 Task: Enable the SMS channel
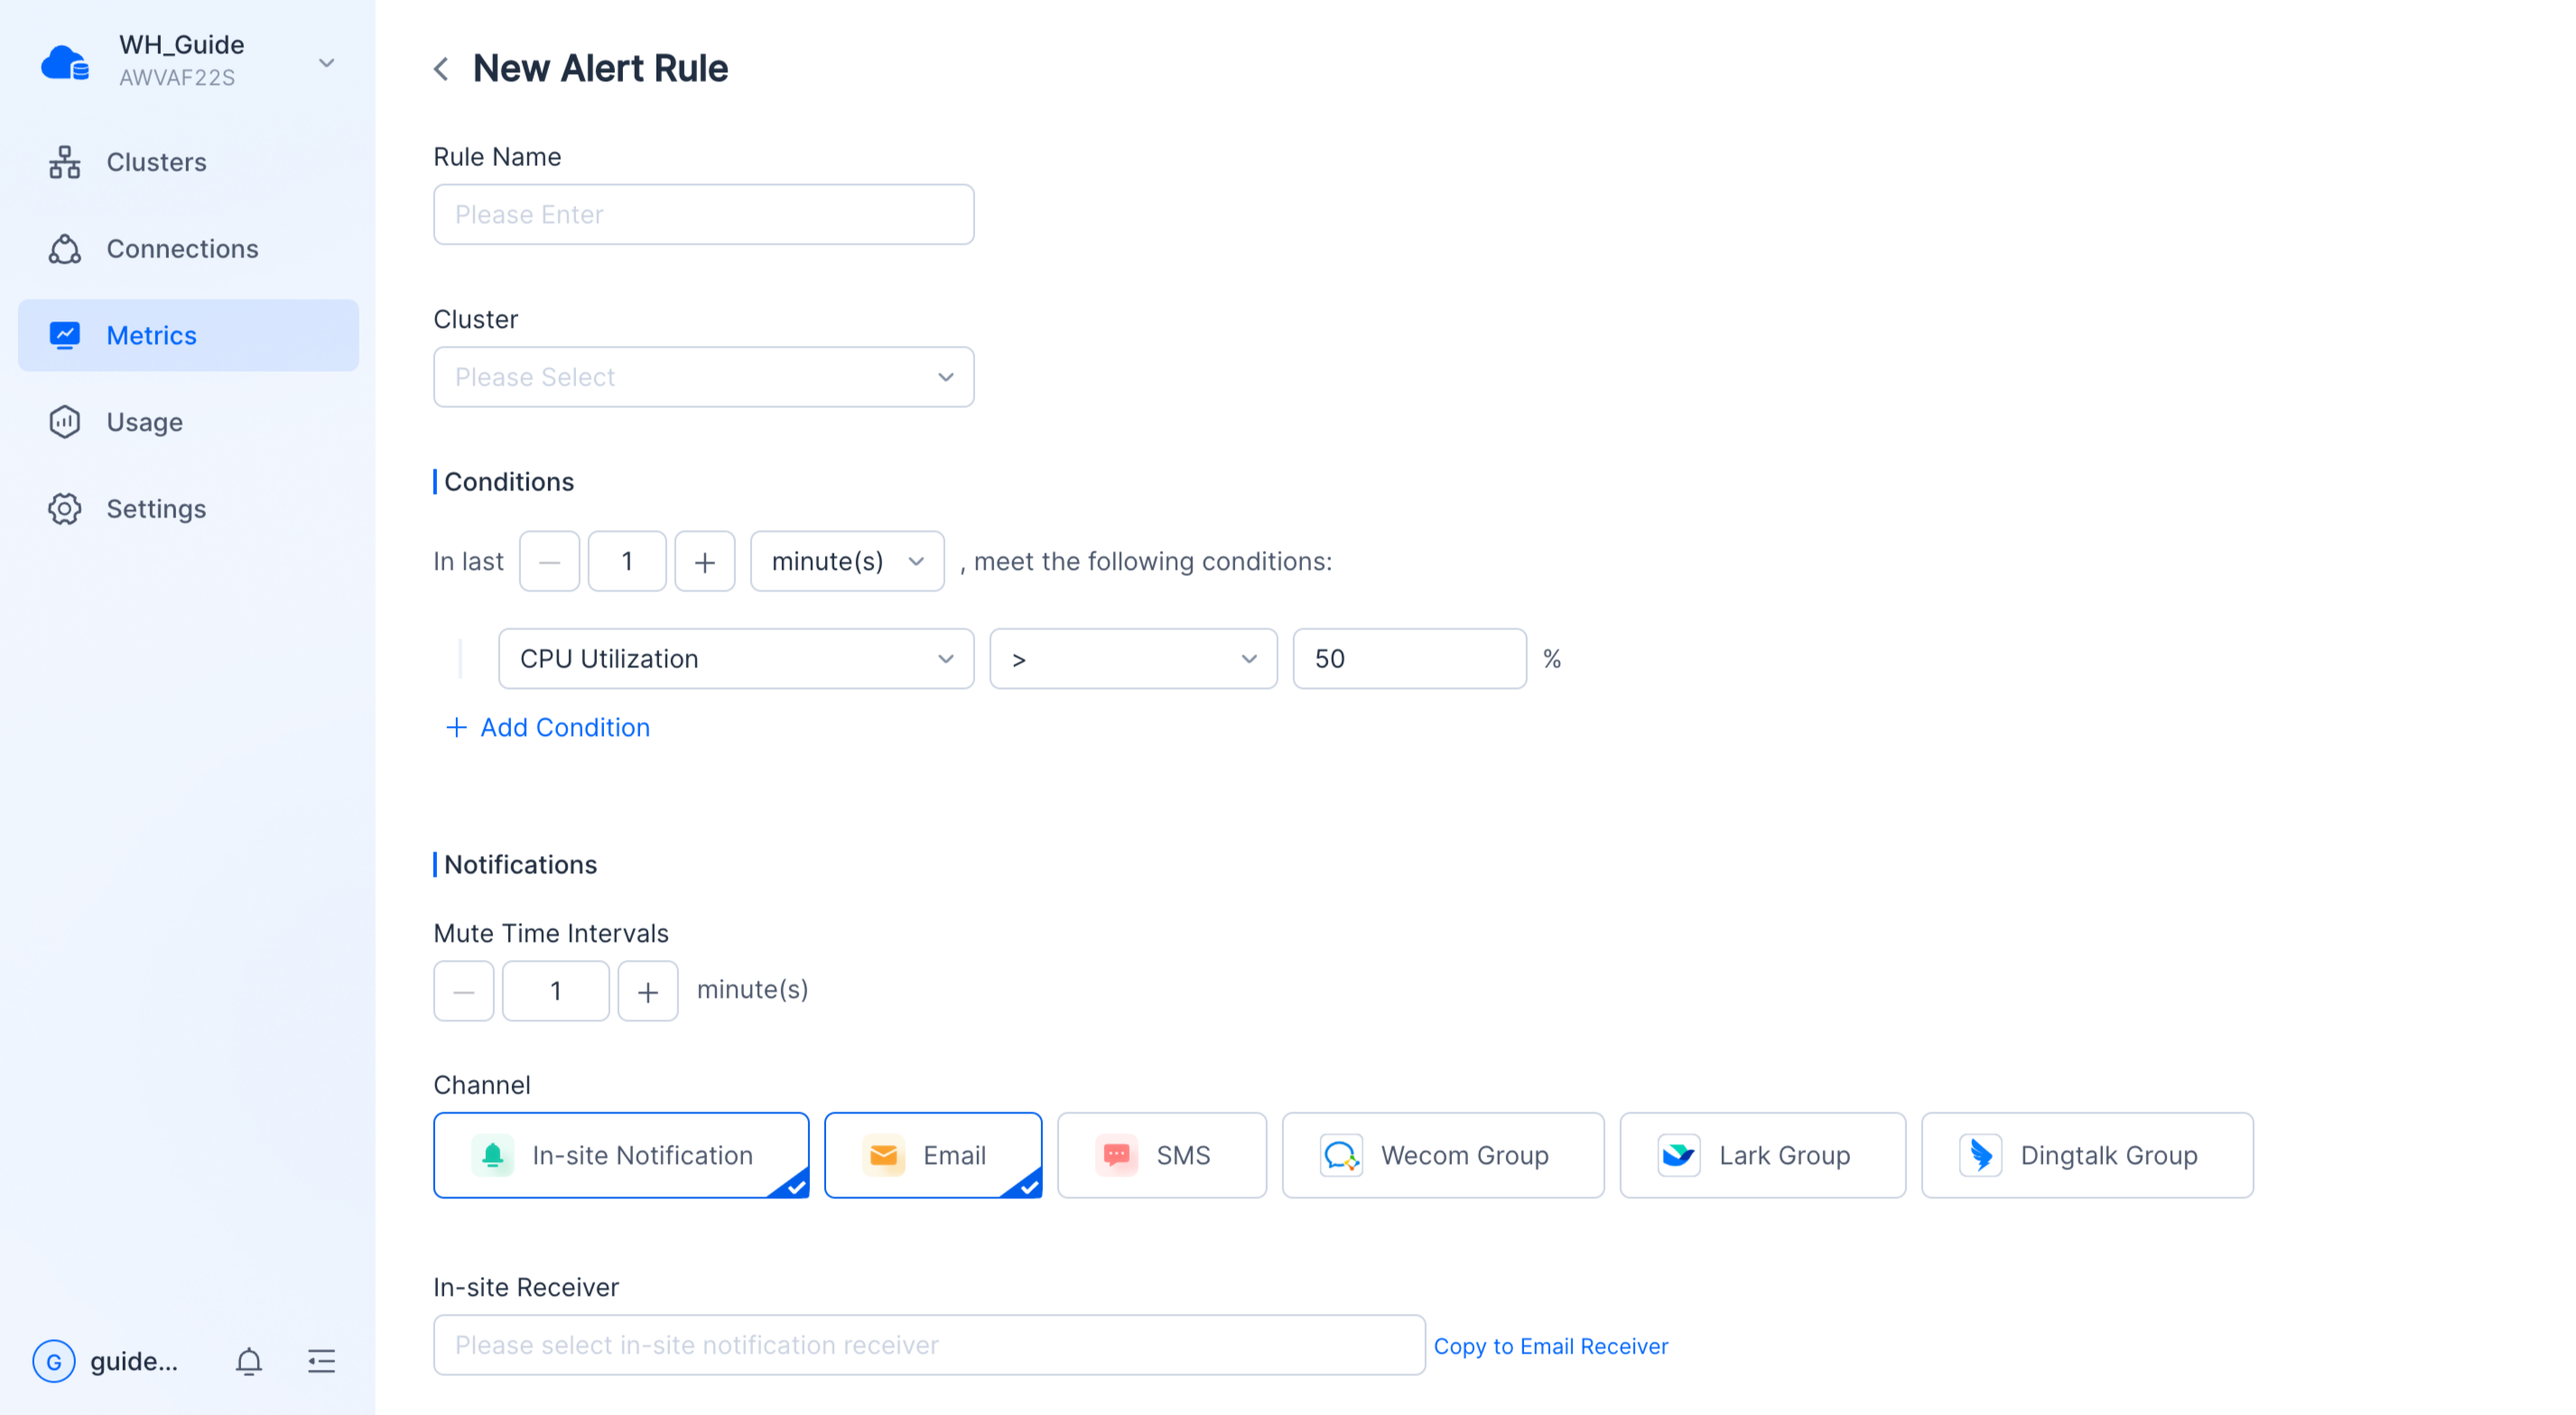pyautogui.click(x=1162, y=1155)
